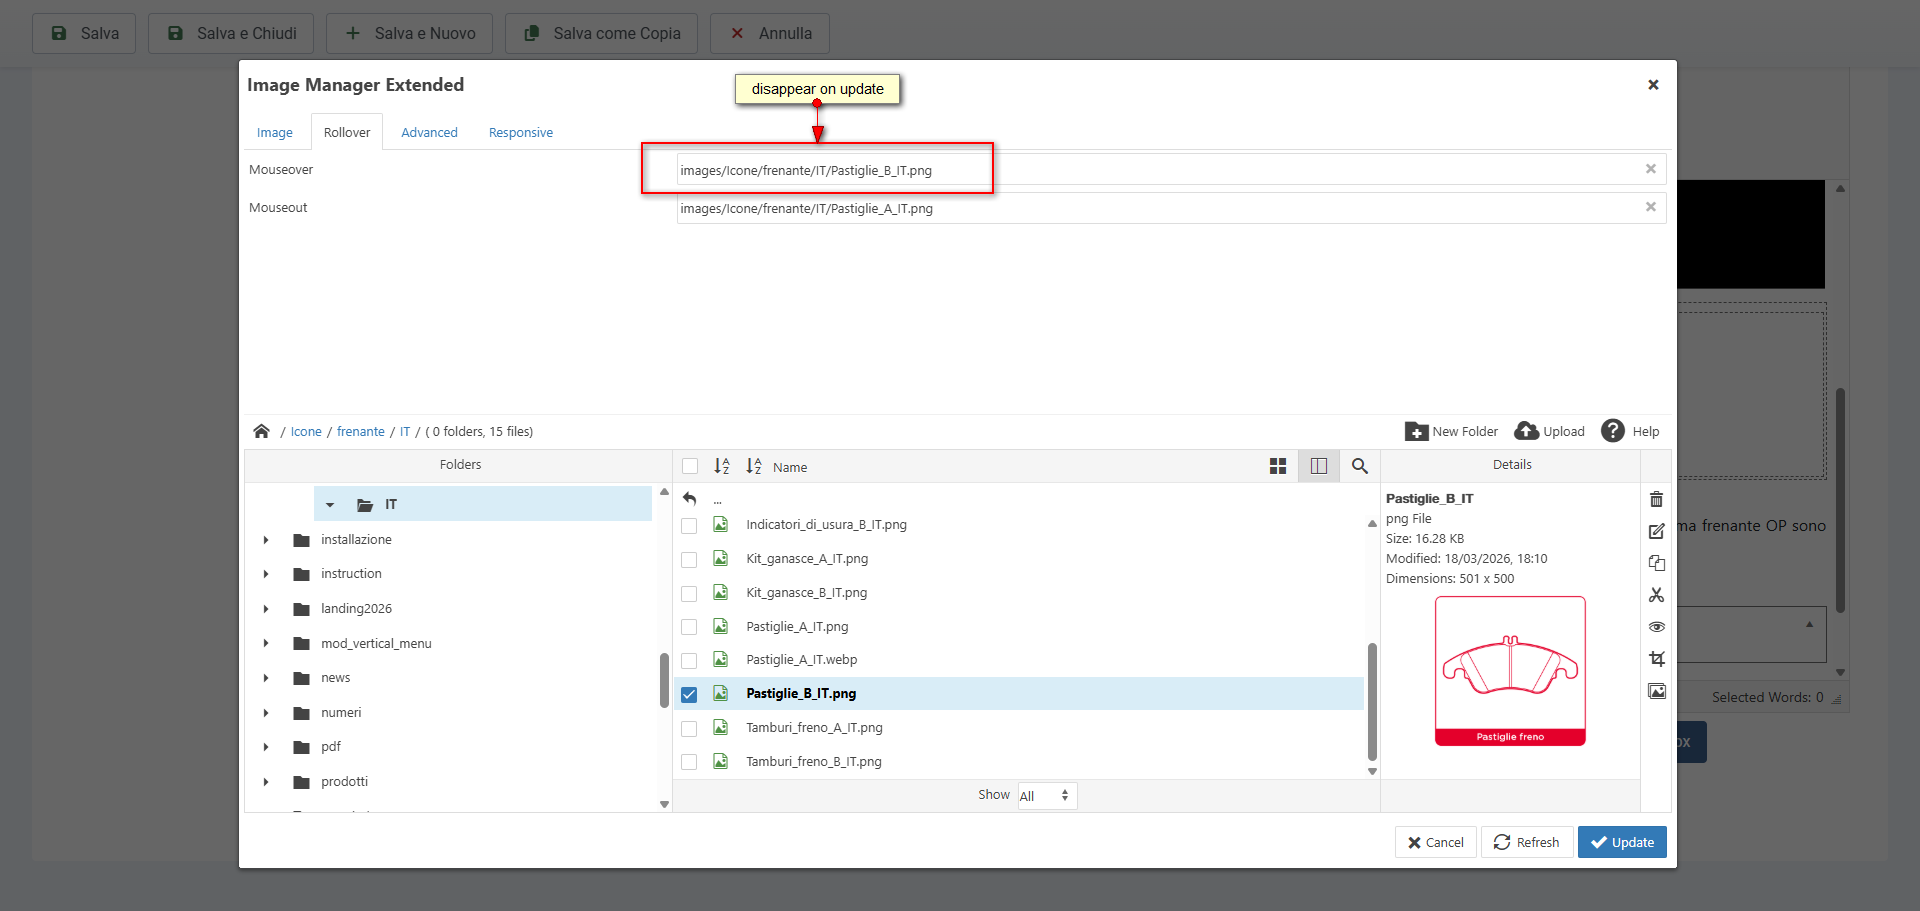
Task: Click the Cancel button
Action: 1436,842
